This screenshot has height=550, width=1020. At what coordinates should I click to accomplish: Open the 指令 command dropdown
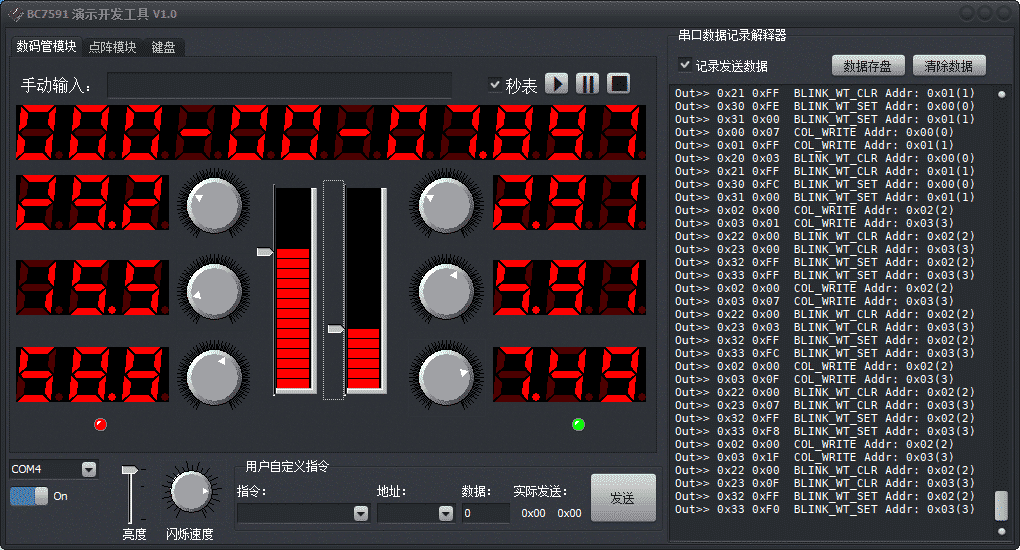coord(361,514)
